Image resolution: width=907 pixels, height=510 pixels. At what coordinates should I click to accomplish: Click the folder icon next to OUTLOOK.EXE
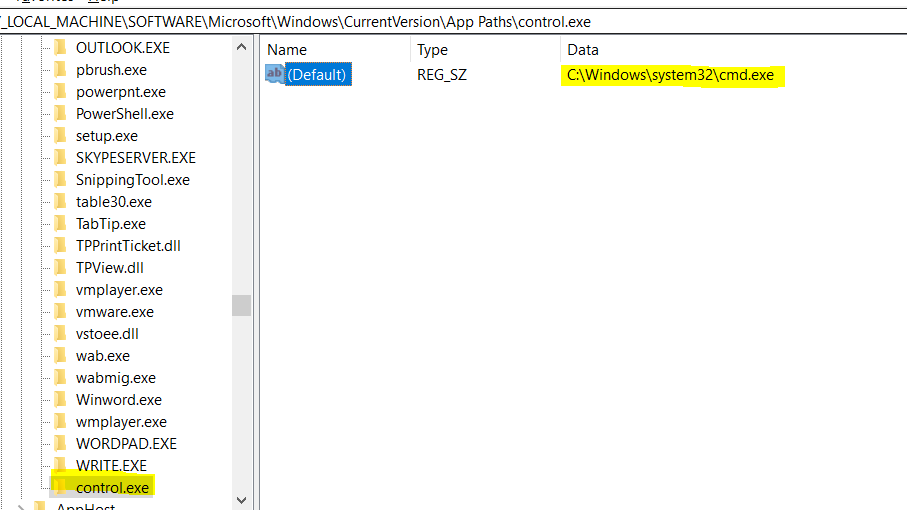pos(60,48)
